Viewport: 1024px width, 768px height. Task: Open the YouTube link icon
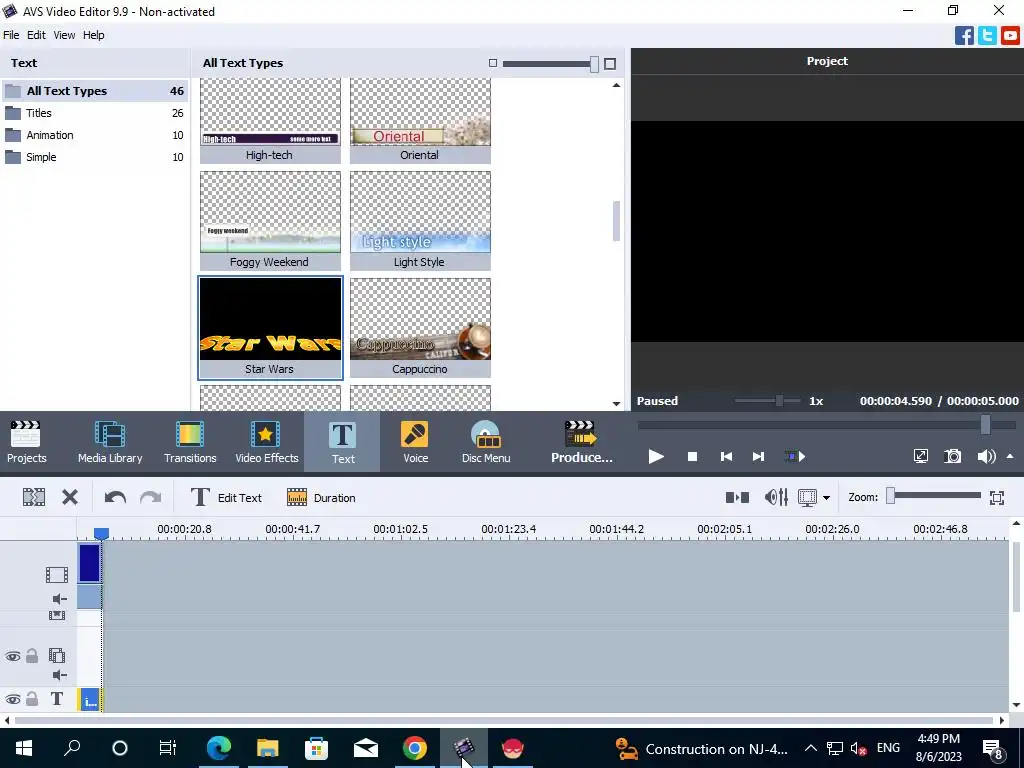pos(1010,35)
